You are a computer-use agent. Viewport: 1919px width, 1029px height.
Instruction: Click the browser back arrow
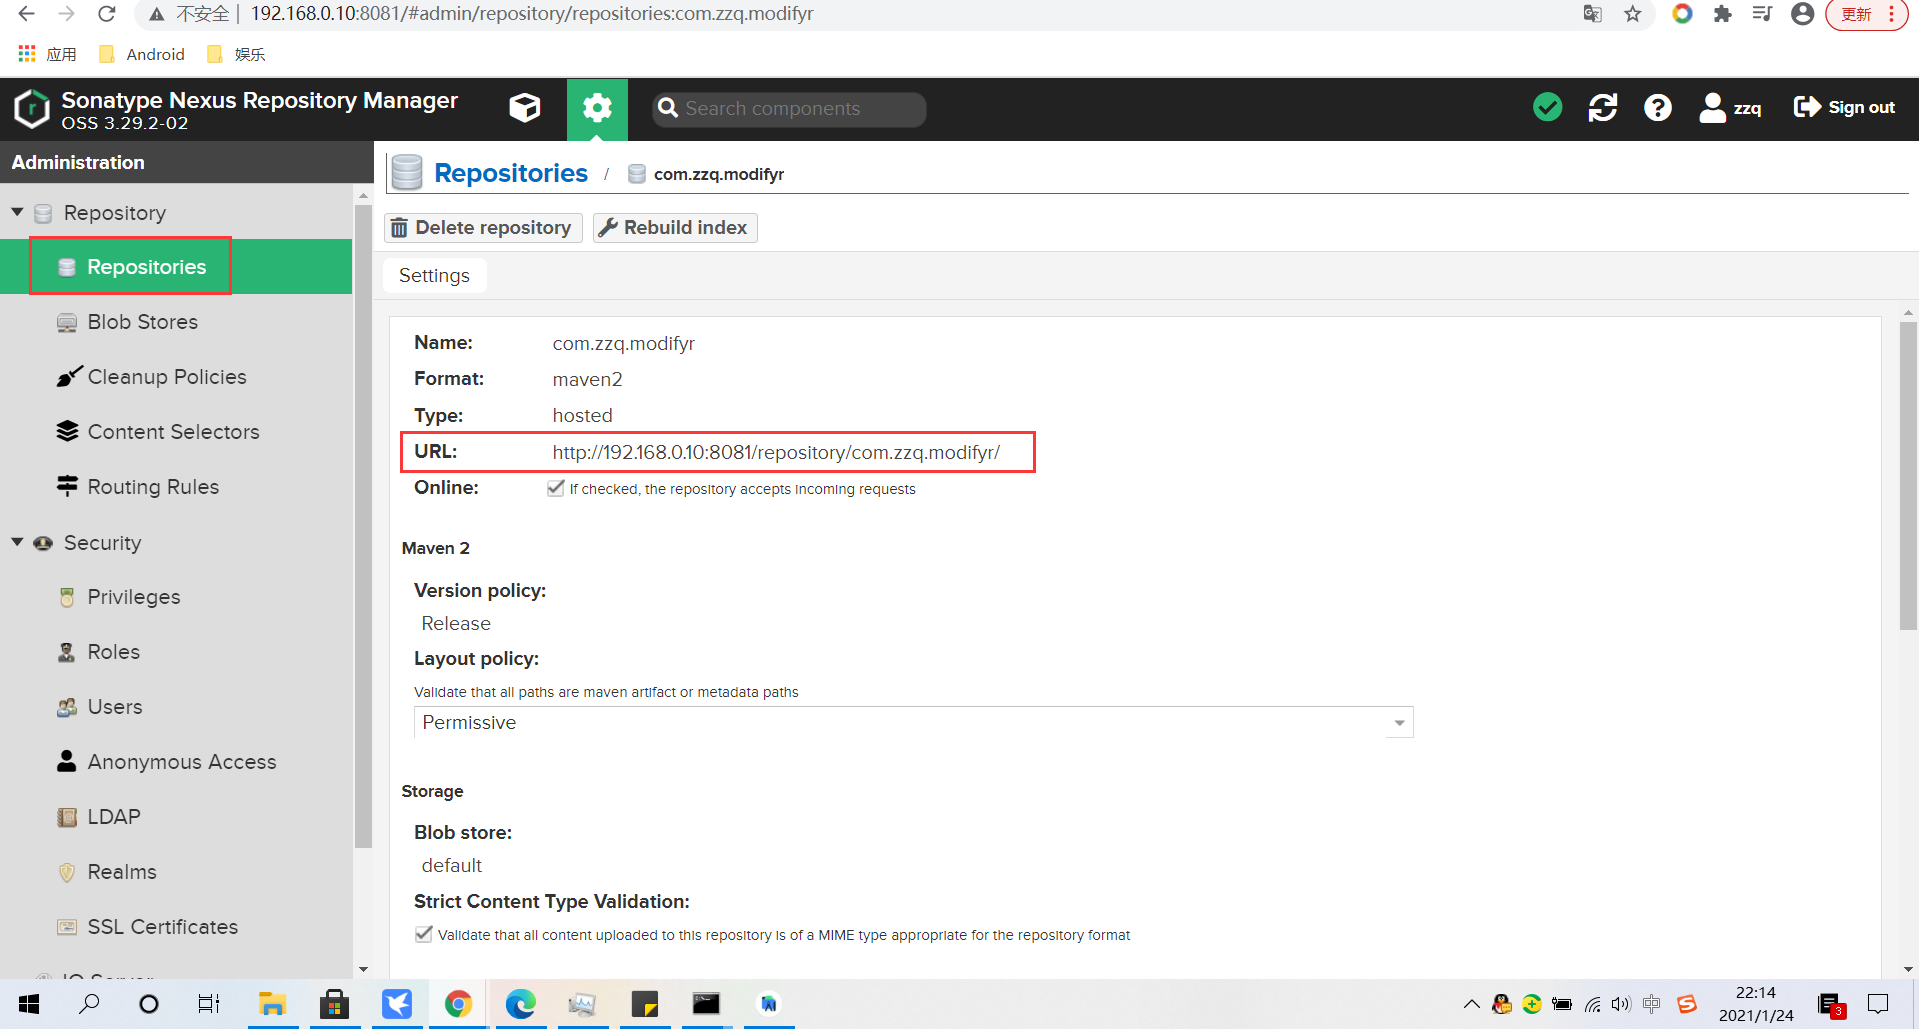[x=27, y=14]
